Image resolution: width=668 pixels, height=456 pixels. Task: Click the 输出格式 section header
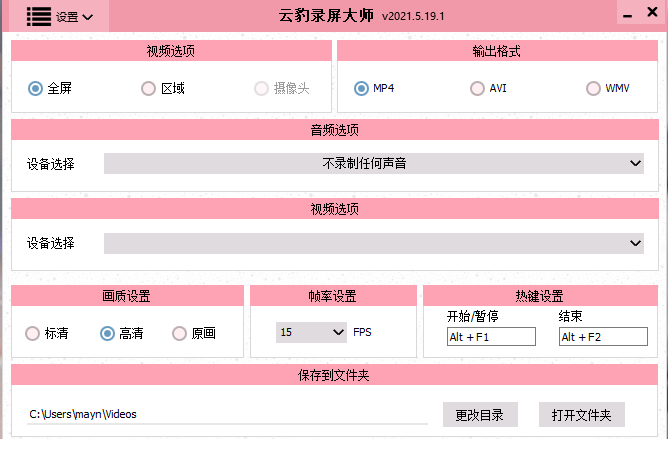click(x=497, y=51)
